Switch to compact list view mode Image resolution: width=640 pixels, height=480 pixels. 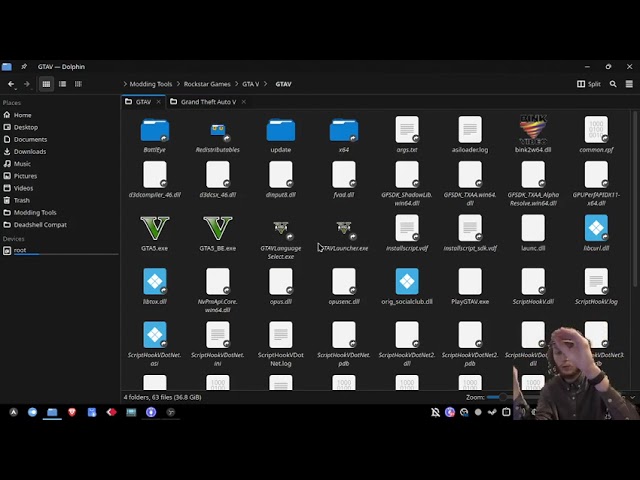click(62, 84)
